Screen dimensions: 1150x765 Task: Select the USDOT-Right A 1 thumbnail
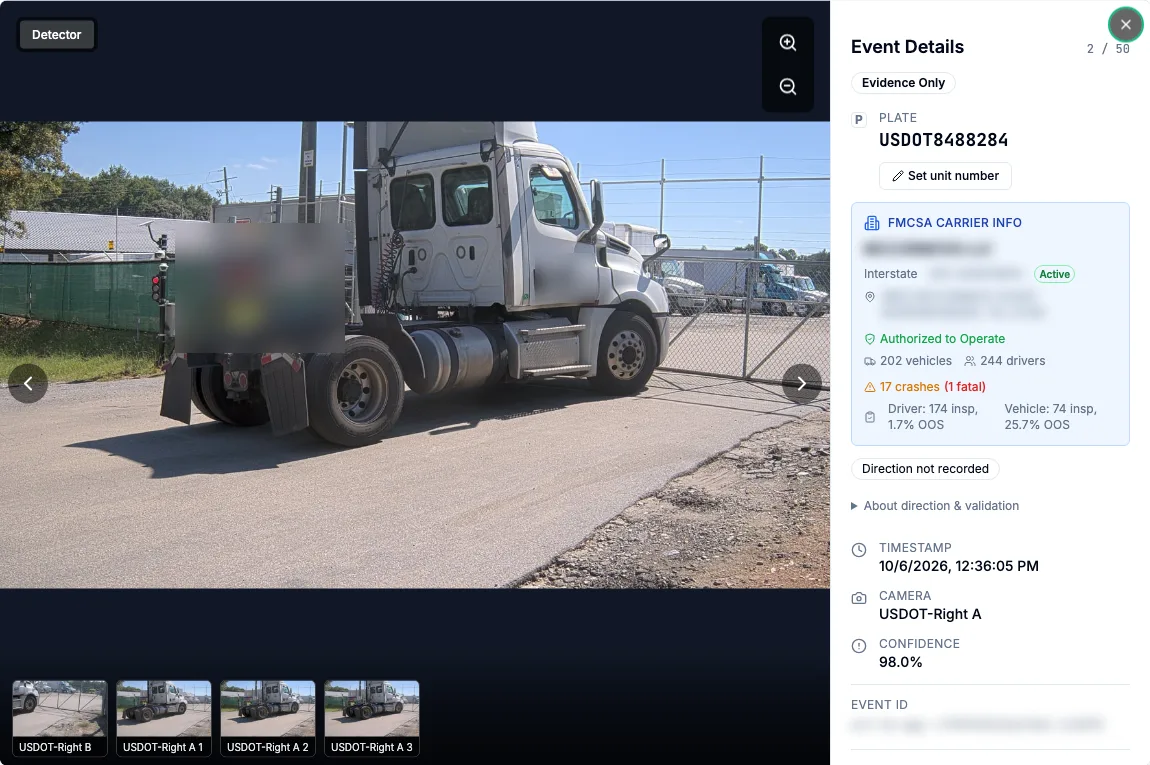[x=164, y=718]
